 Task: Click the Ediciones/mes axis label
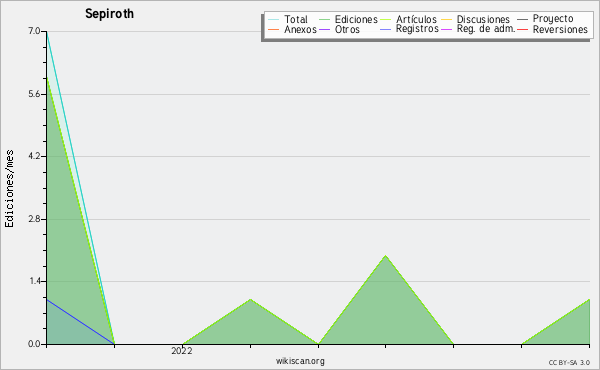(9, 189)
